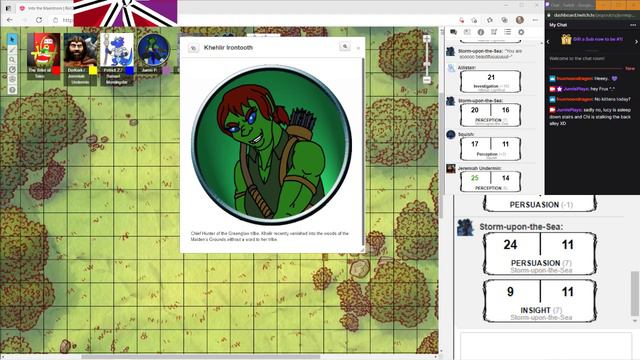Image resolution: width=640 pixels, height=360 pixels.
Task: Activate the magnifier Zoom tool
Action: 12,60
